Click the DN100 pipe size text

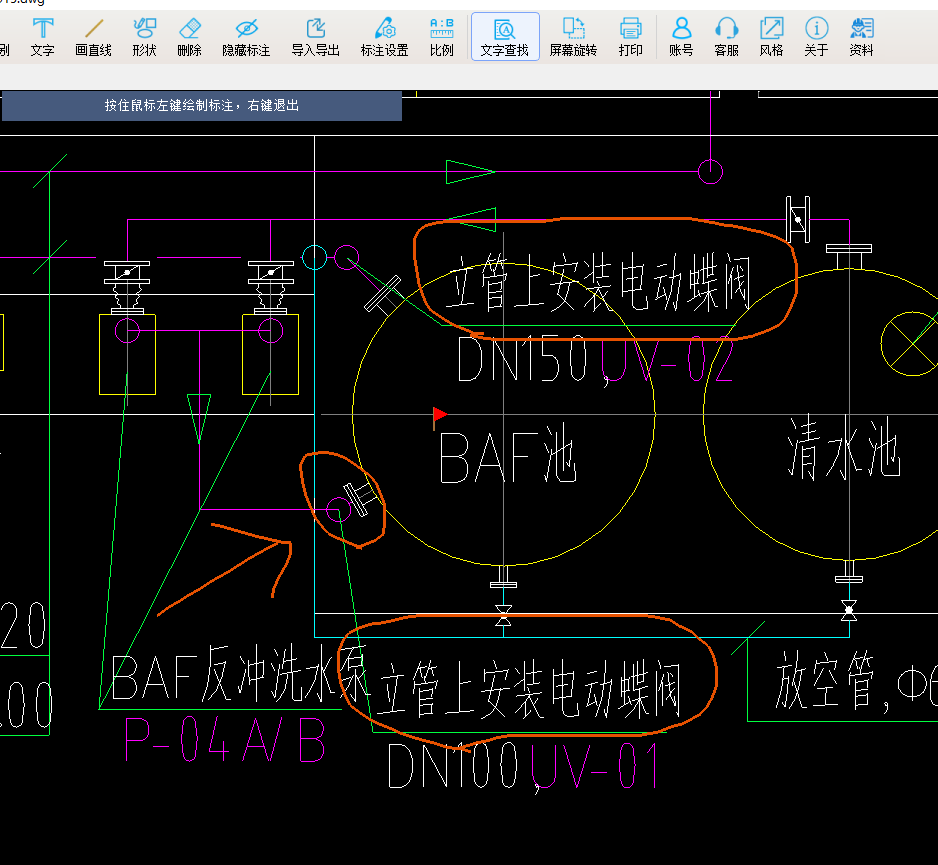point(453,765)
